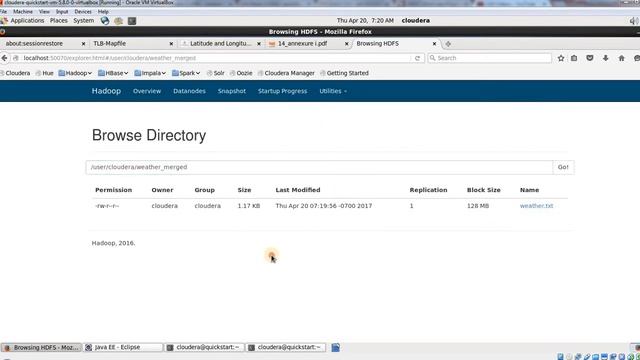The width and height of the screenshot is (640, 360).
Task: Bookmark this page with the star icon
Action: [x=561, y=58]
